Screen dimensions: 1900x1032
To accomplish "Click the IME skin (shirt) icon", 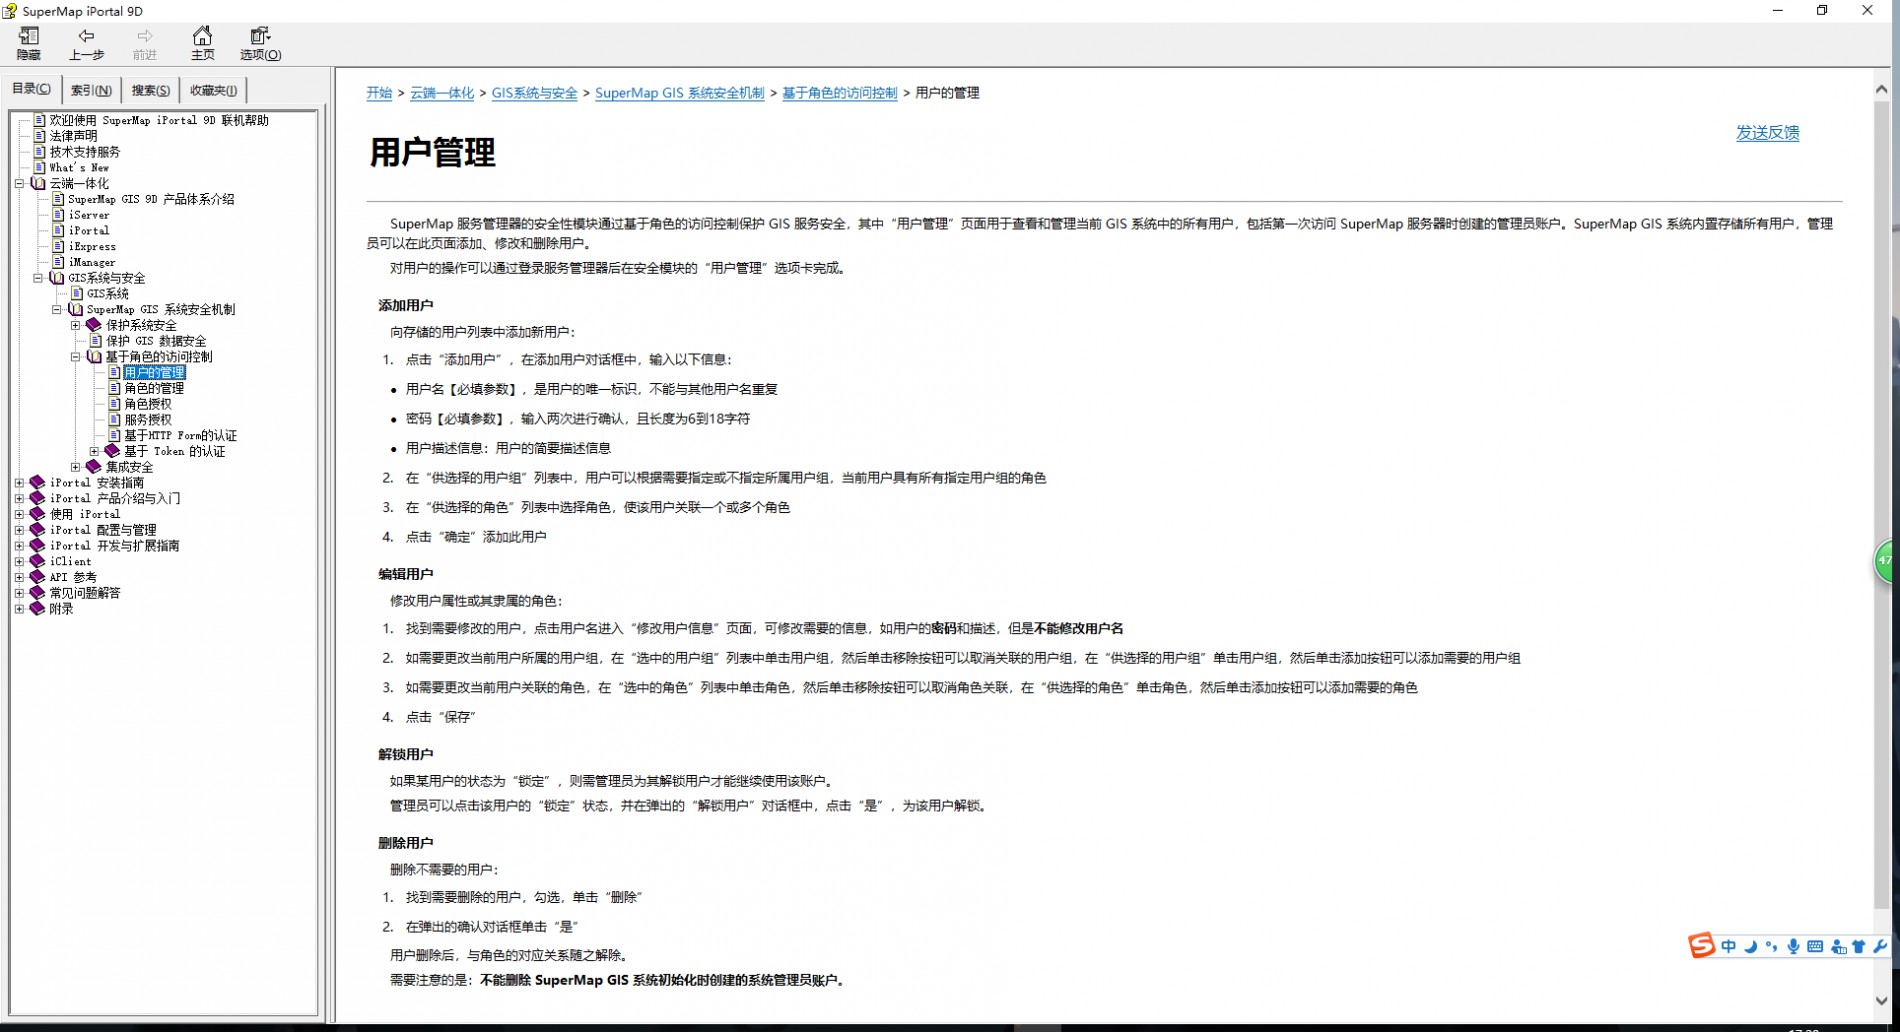I will click(1858, 946).
